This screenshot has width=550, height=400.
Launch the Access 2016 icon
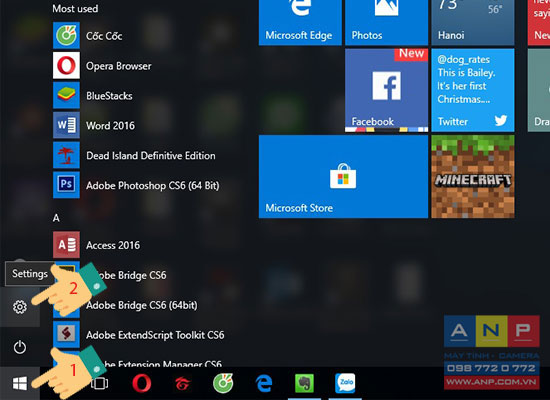pyautogui.click(x=66, y=245)
